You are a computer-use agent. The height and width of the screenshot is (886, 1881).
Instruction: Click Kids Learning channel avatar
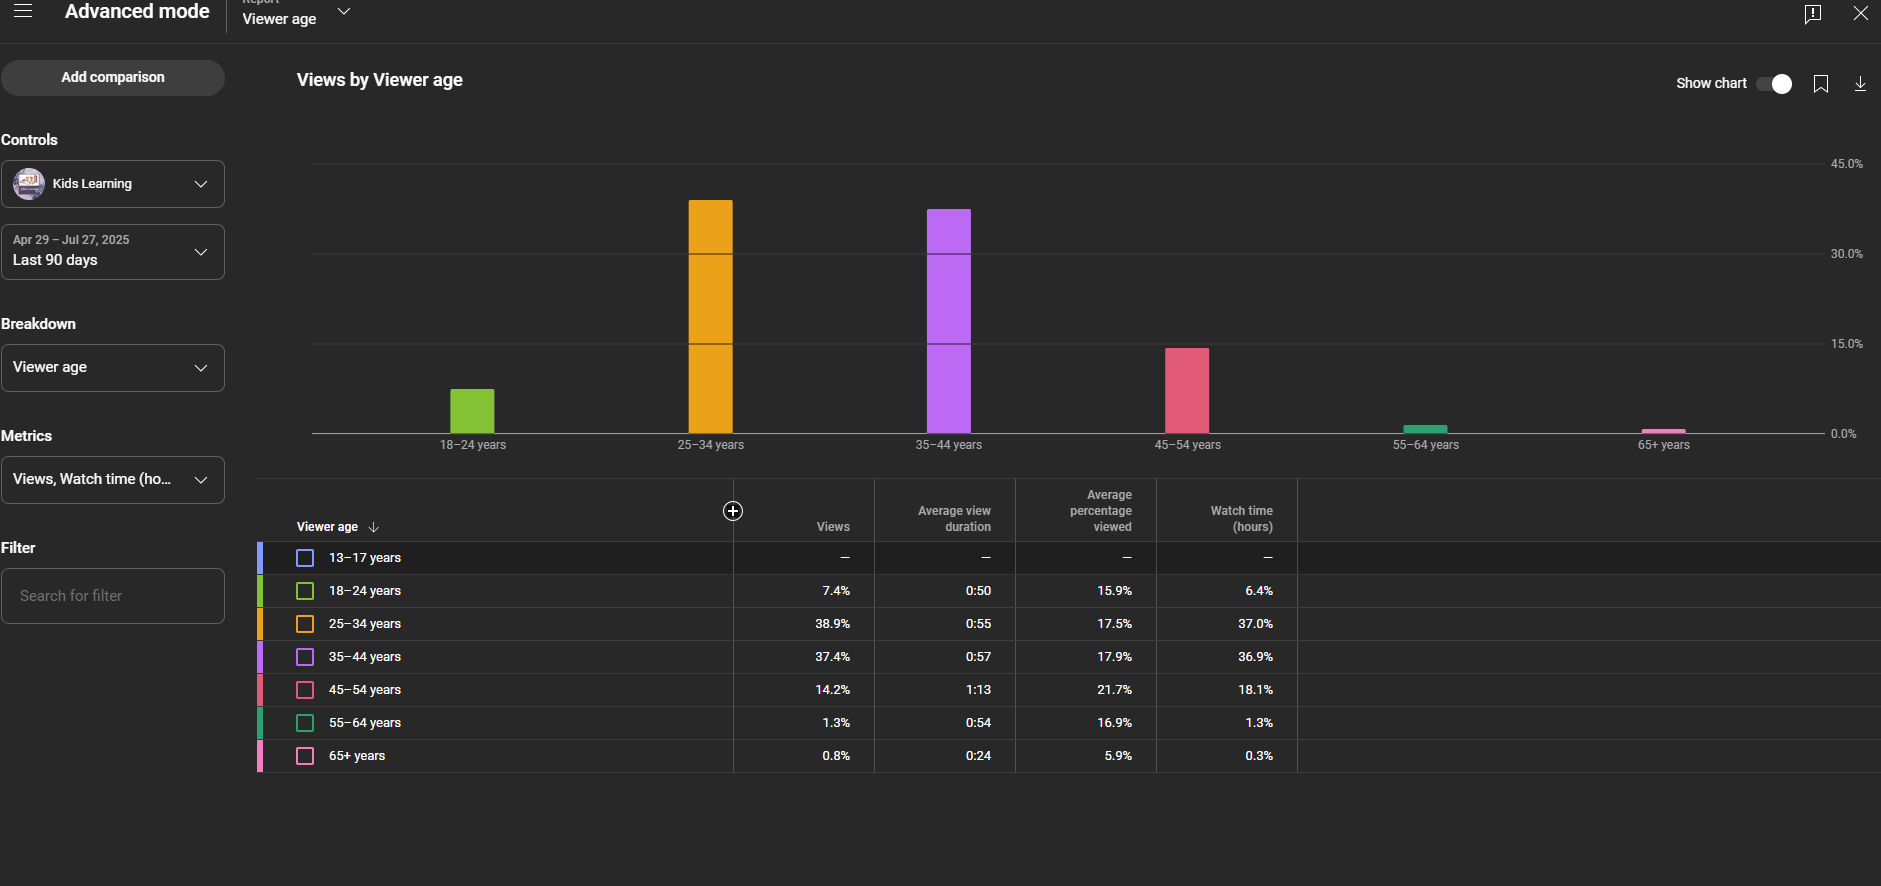point(29,184)
